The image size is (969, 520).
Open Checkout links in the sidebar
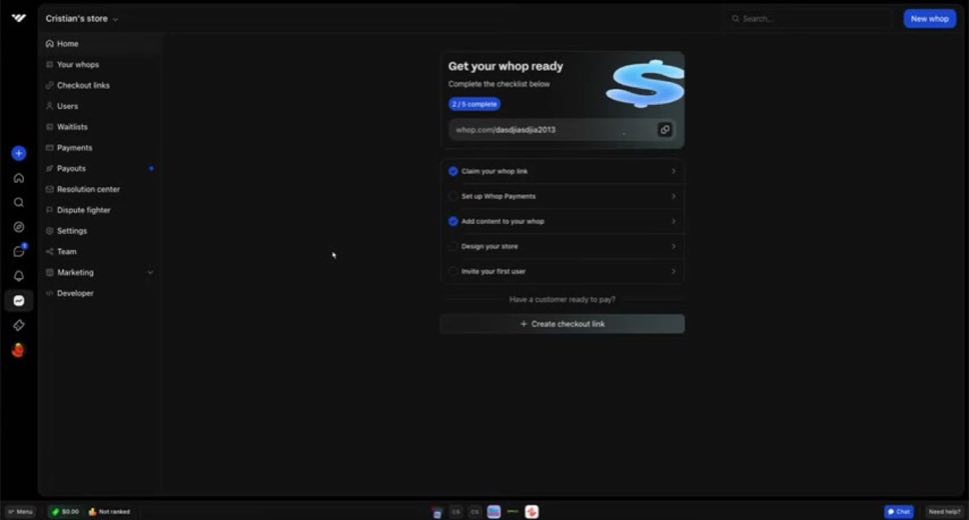point(100,85)
